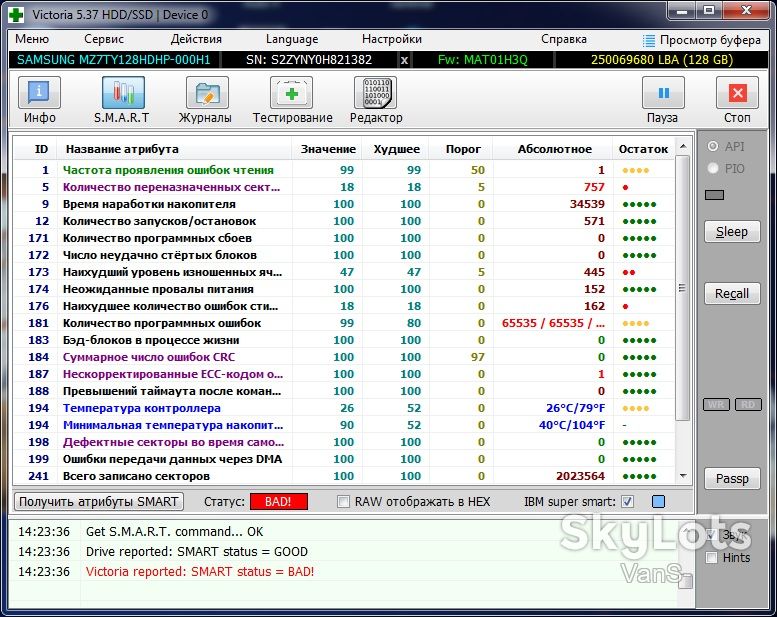Select row Температура контроллера
This screenshot has height=617, width=777.
click(x=344, y=408)
